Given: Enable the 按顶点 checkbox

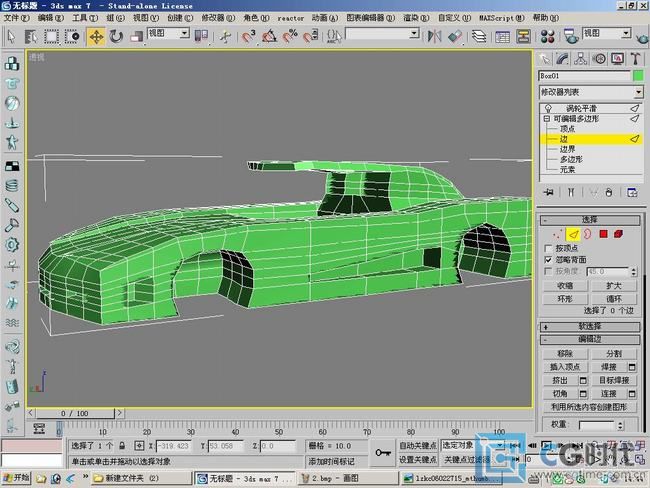Looking at the screenshot, I should tap(548, 248).
